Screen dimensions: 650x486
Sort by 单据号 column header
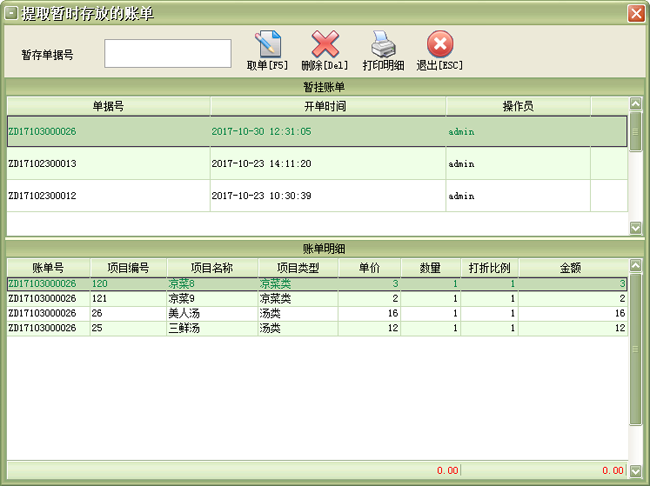[108, 105]
